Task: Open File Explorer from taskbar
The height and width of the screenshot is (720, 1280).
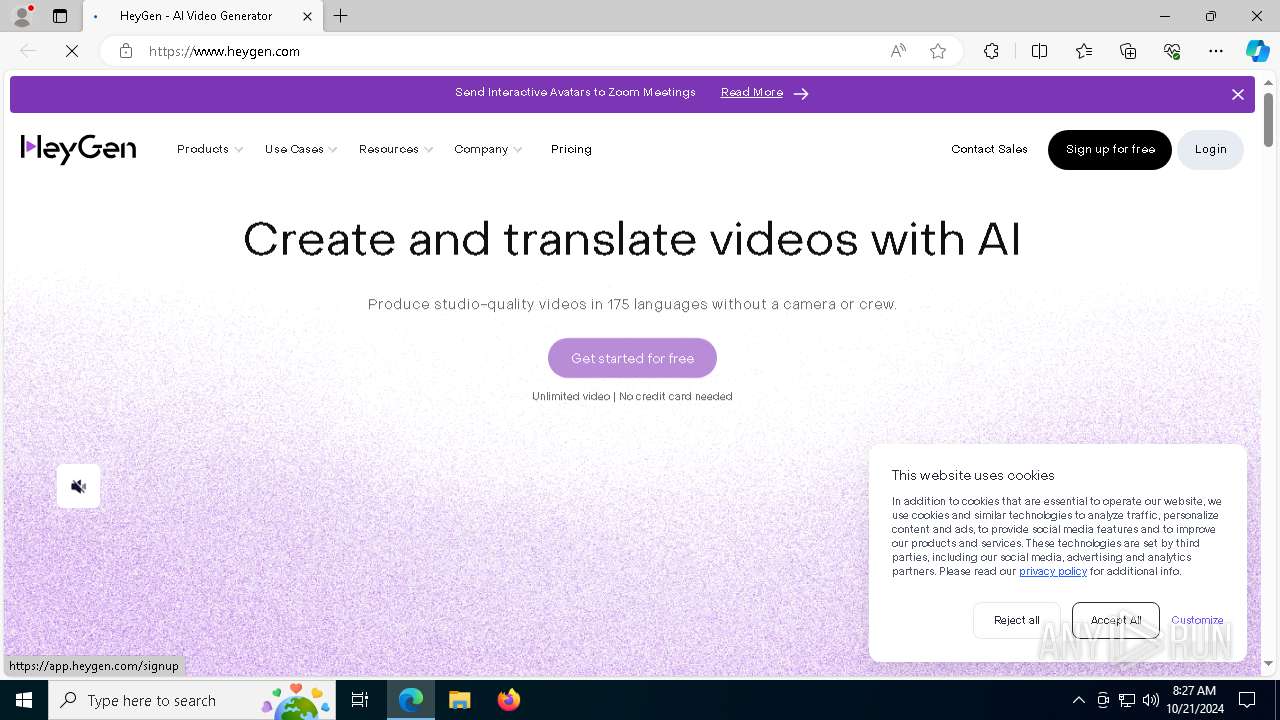Action: tap(459, 700)
